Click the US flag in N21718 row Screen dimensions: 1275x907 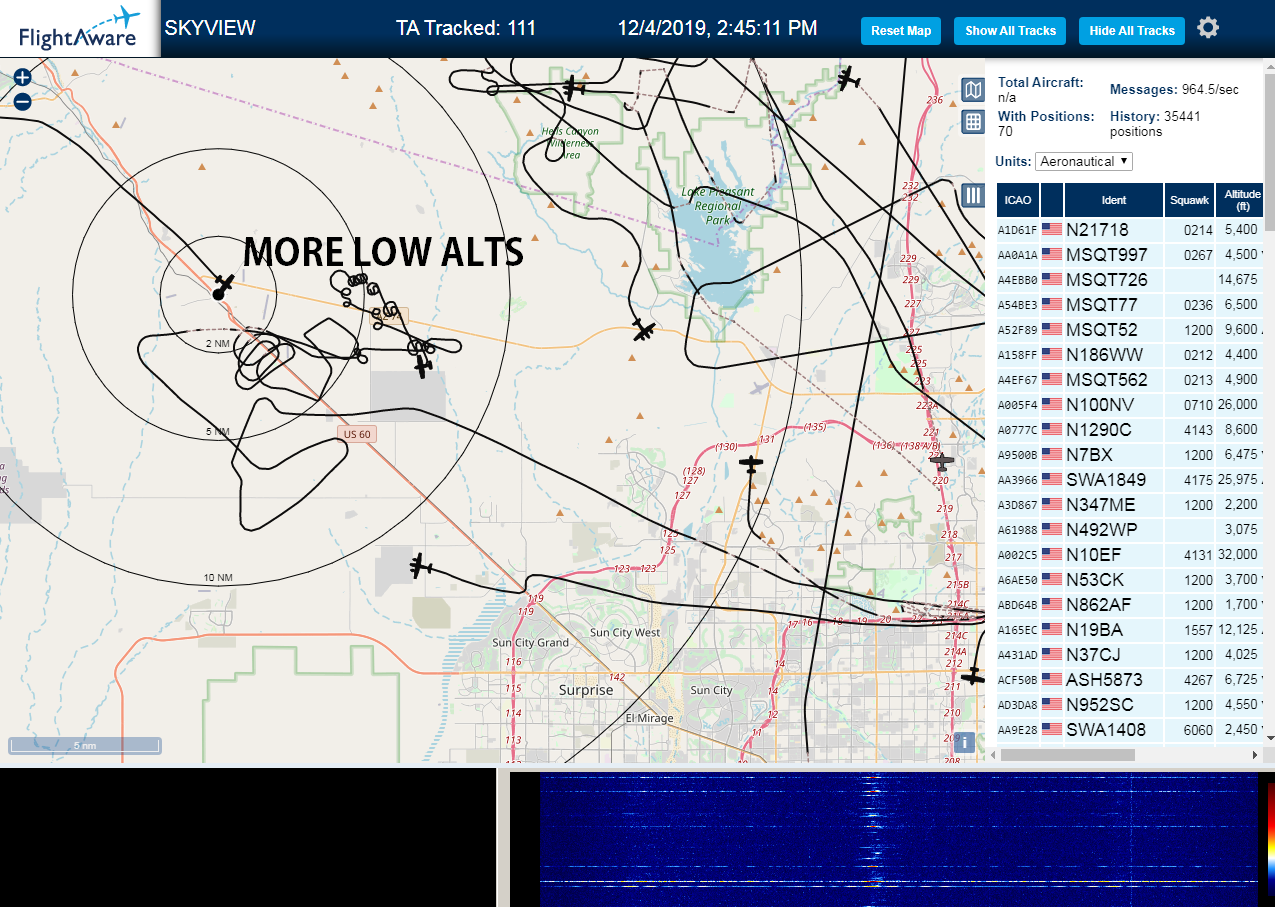pyautogui.click(x=1051, y=230)
